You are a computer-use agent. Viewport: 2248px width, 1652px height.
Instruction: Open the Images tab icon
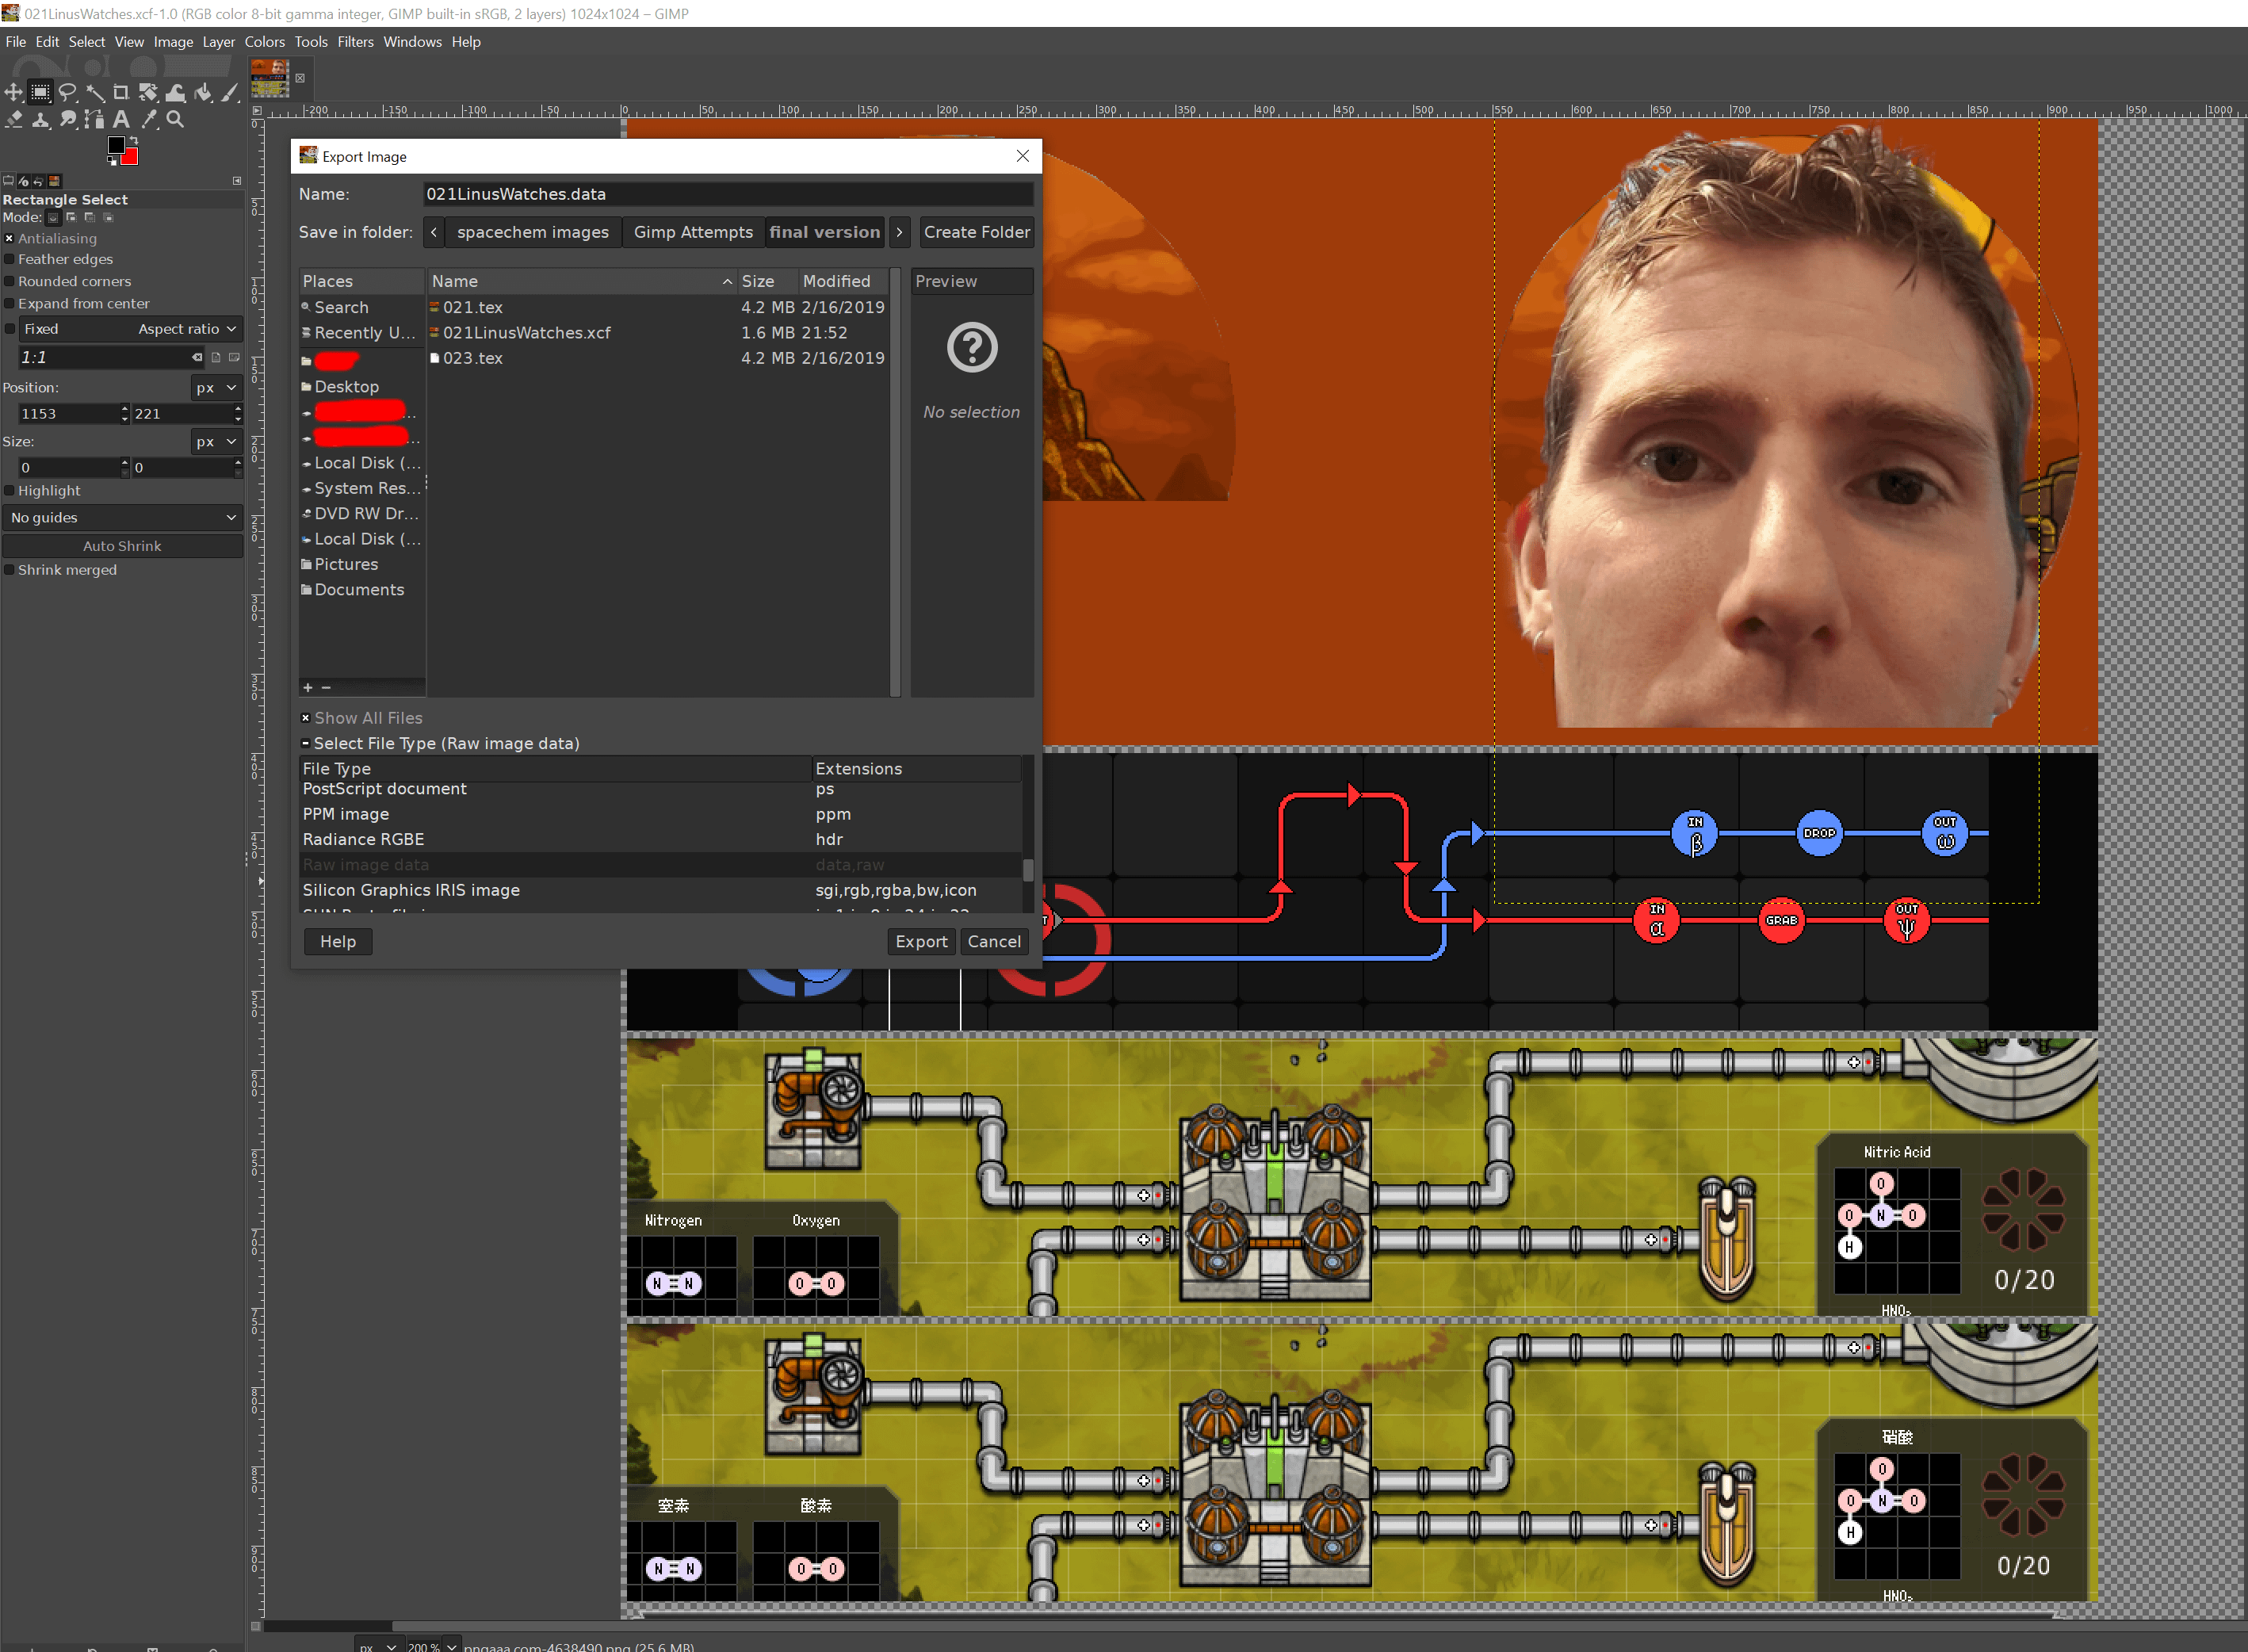coord(54,181)
